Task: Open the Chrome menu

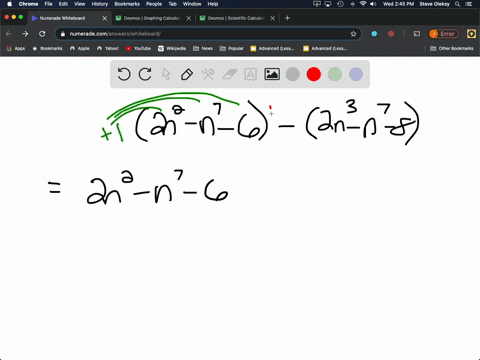Action: tap(28, 4)
